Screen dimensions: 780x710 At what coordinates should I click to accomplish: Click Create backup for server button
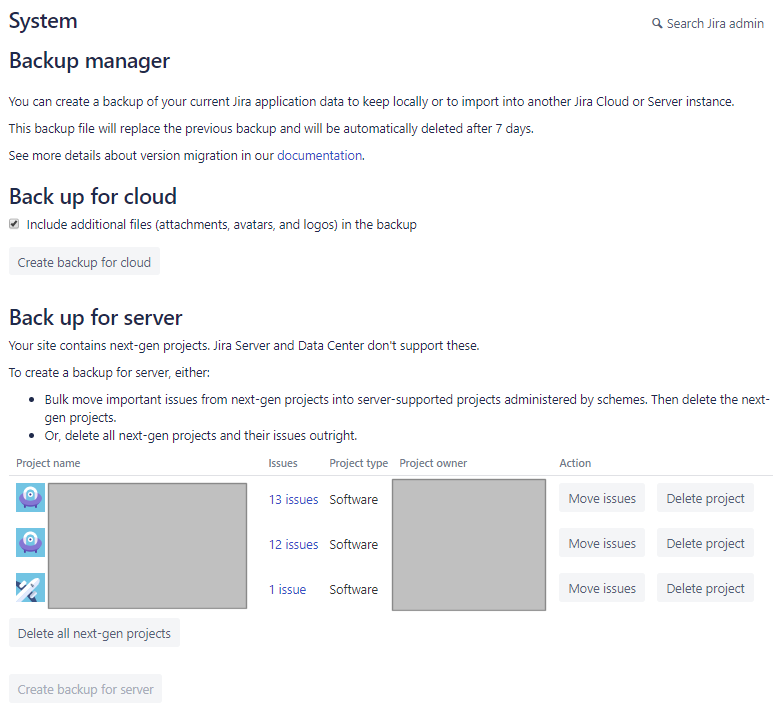[x=85, y=689]
